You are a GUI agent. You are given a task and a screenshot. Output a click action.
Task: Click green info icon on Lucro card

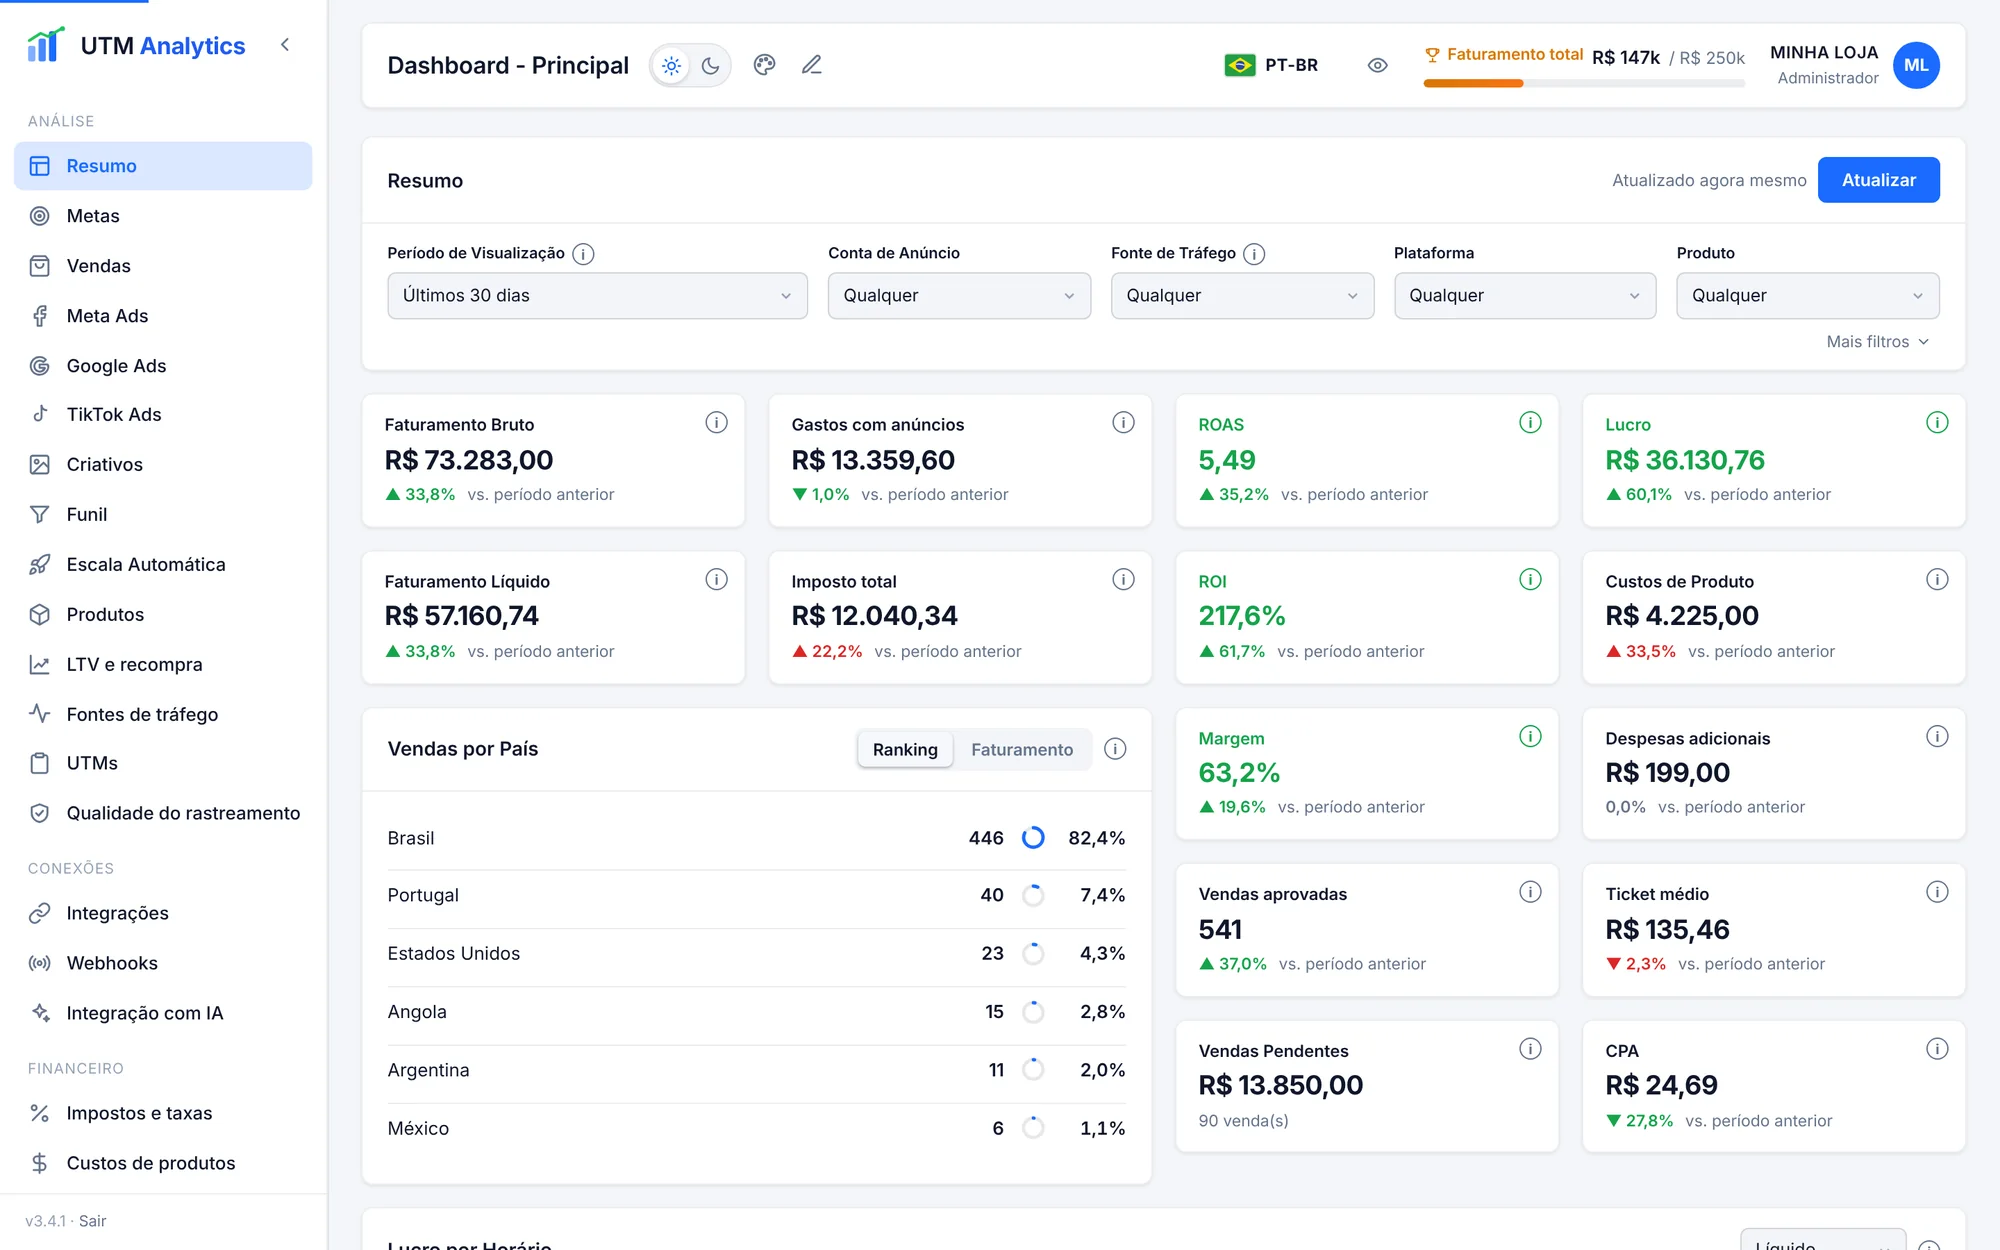1937,423
